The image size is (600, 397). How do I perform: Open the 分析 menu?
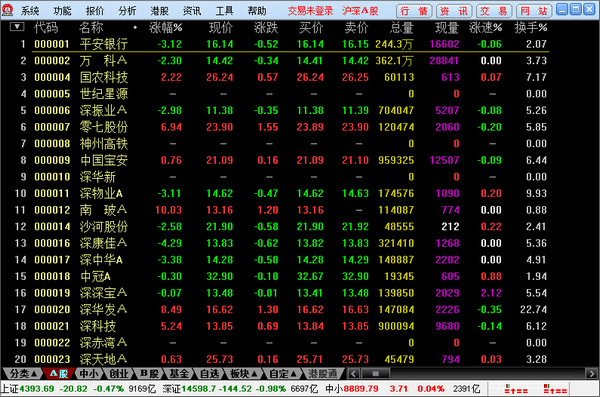(x=127, y=11)
